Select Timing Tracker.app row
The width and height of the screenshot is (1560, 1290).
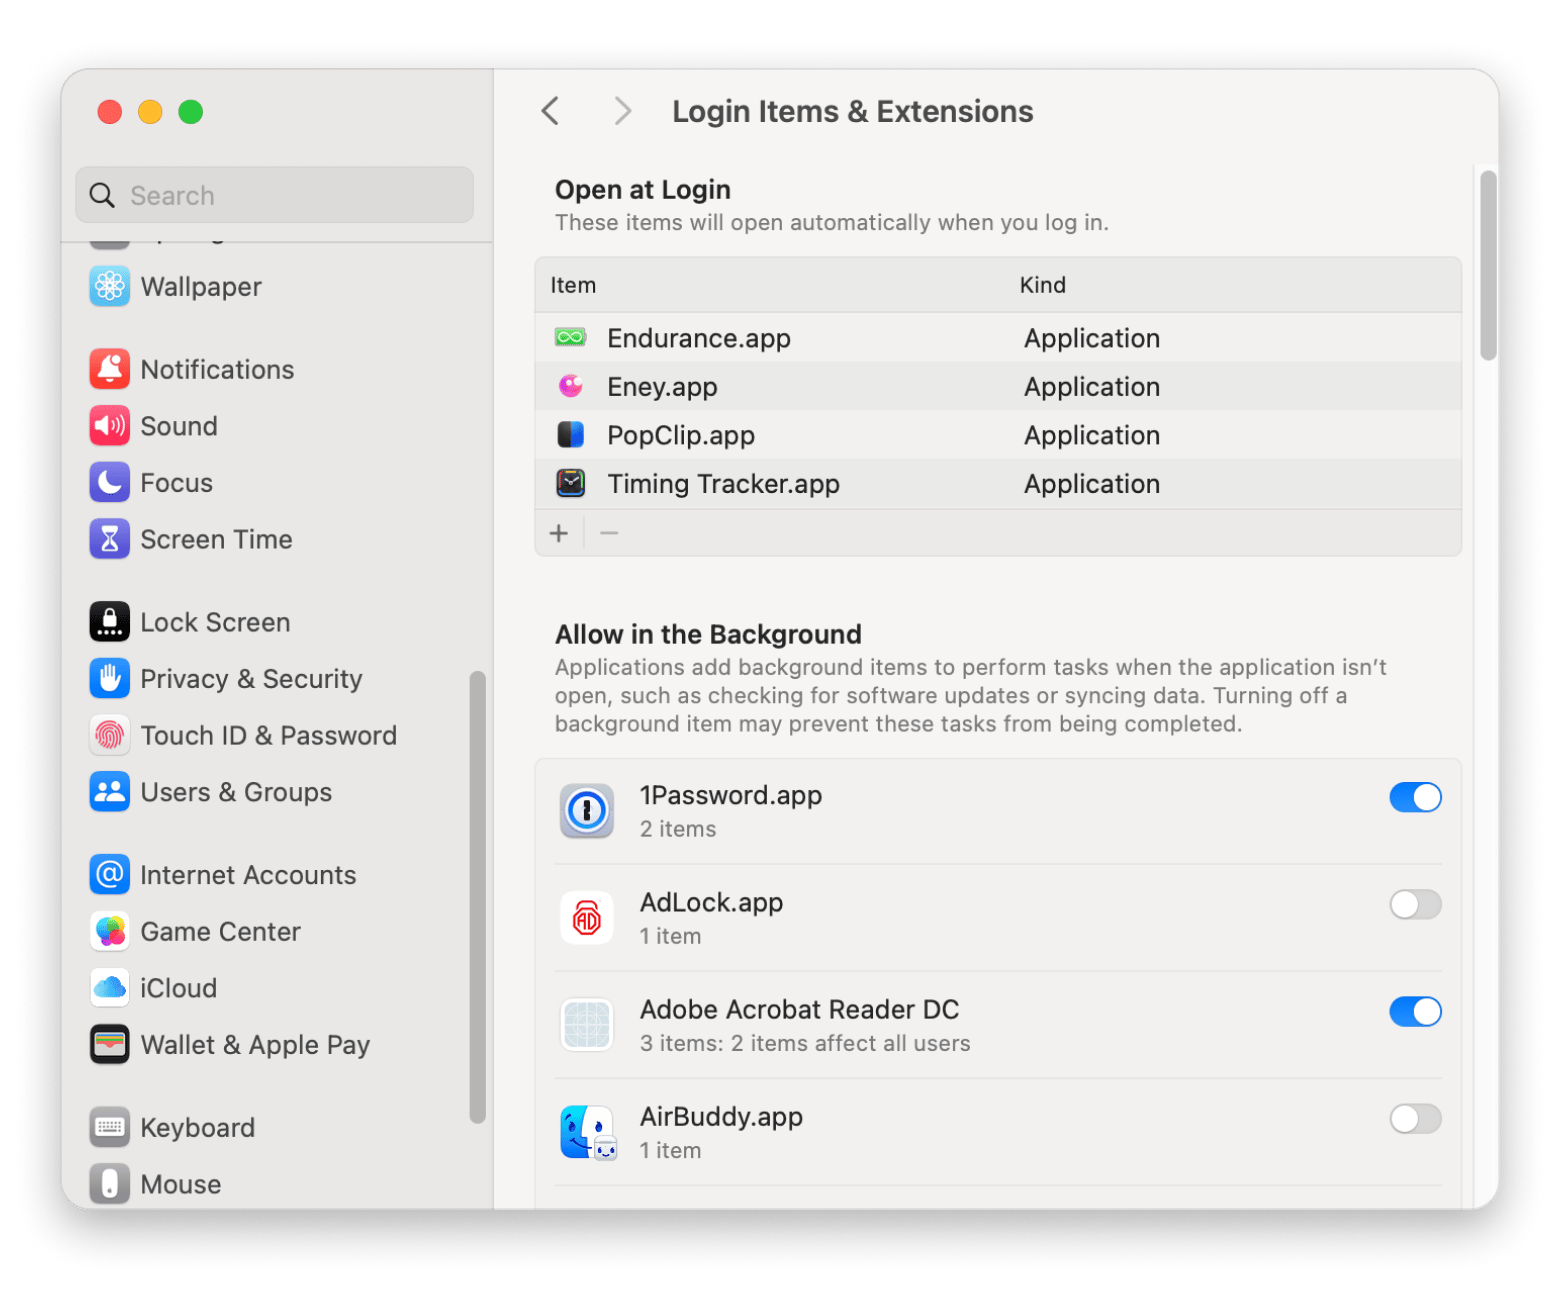click(723, 484)
